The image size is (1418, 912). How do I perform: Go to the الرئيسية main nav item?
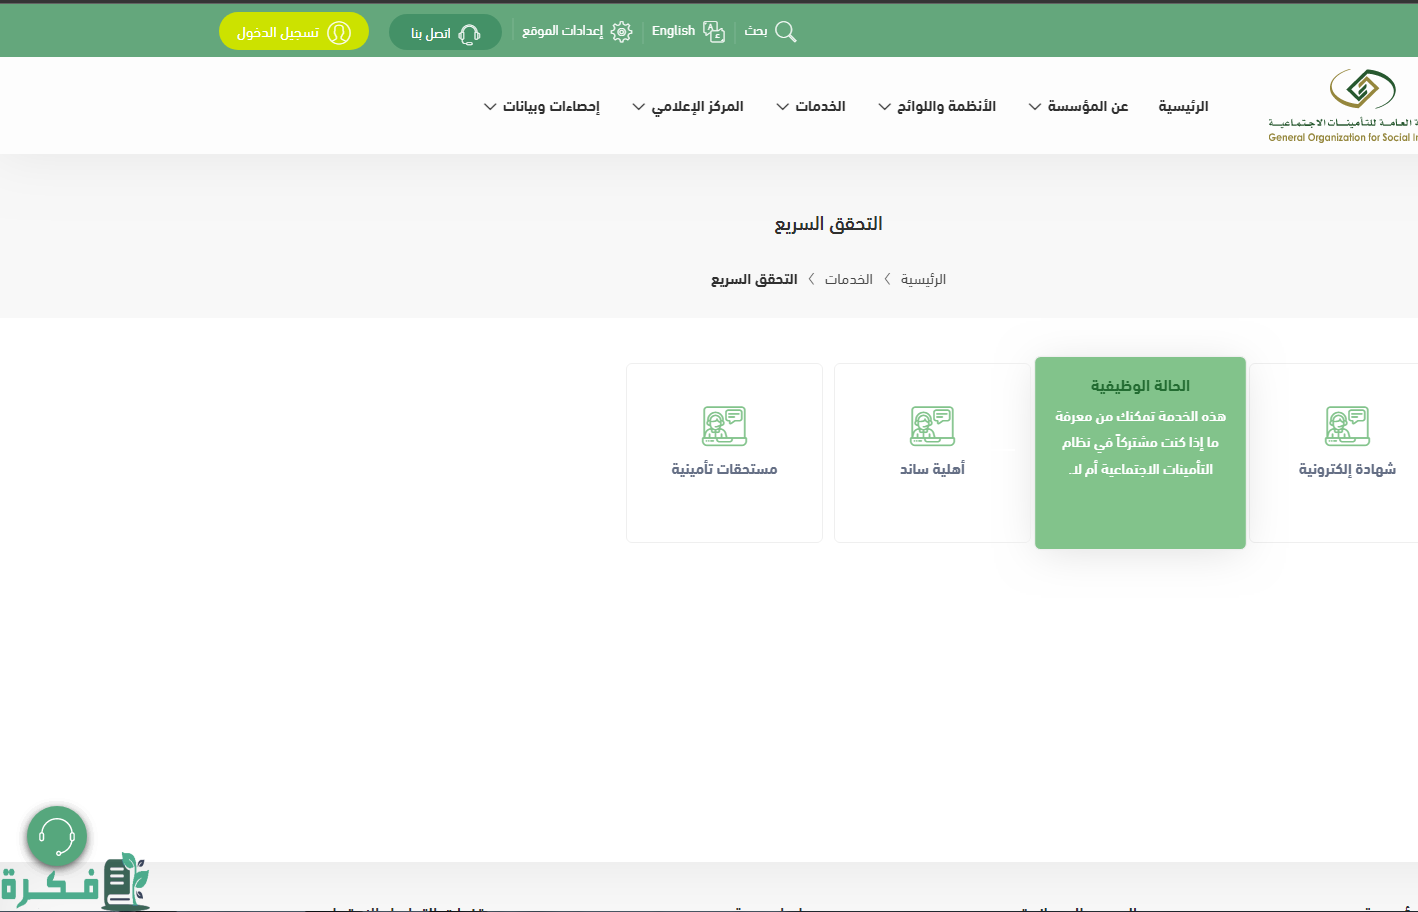(x=1183, y=107)
